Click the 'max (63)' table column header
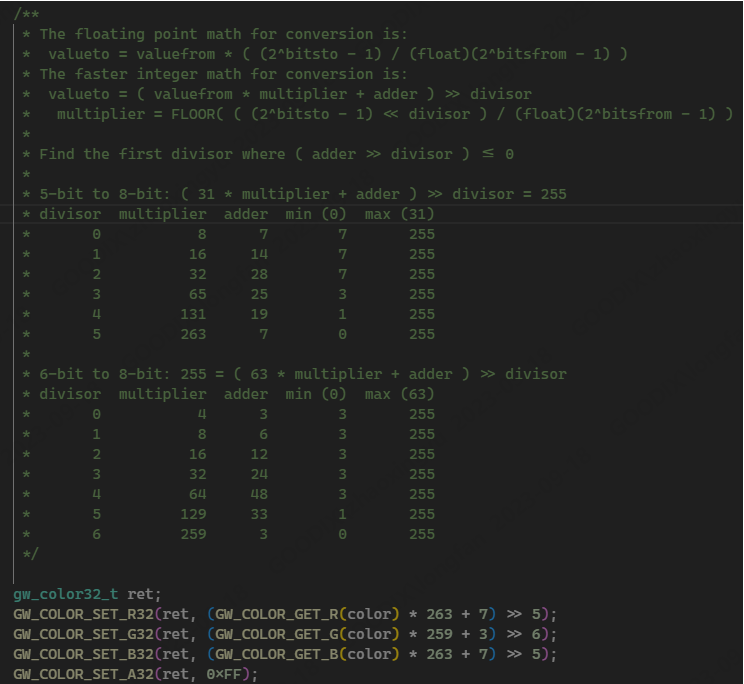This screenshot has width=744, height=684. (400, 394)
